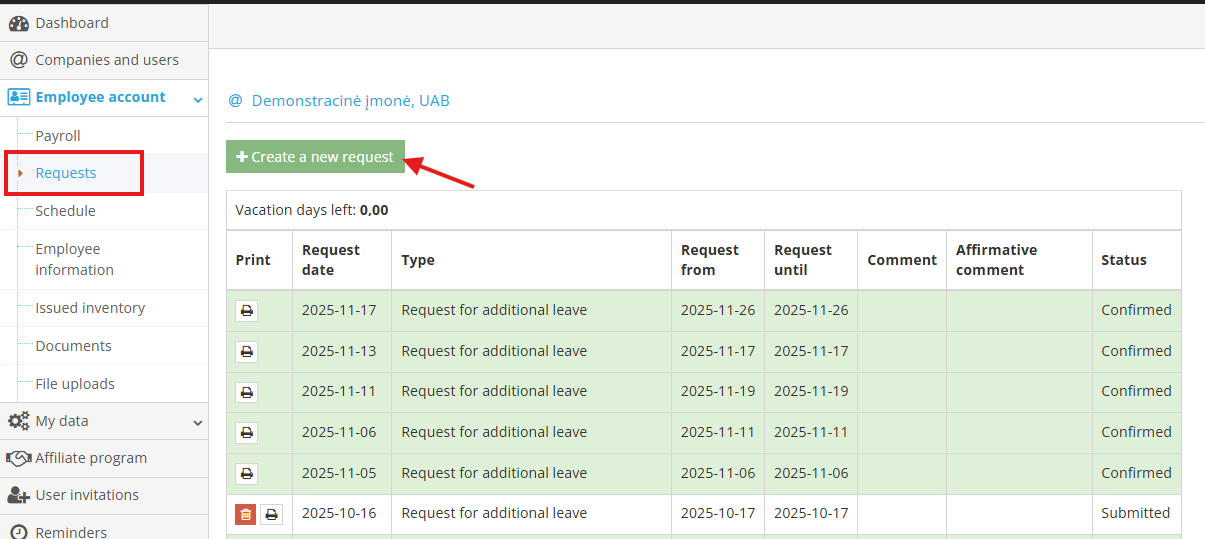Image resolution: width=1205 pixels, height=539 pixels.
Task: Click the Employee account ID card icon
Action: [x=18, y=97]
